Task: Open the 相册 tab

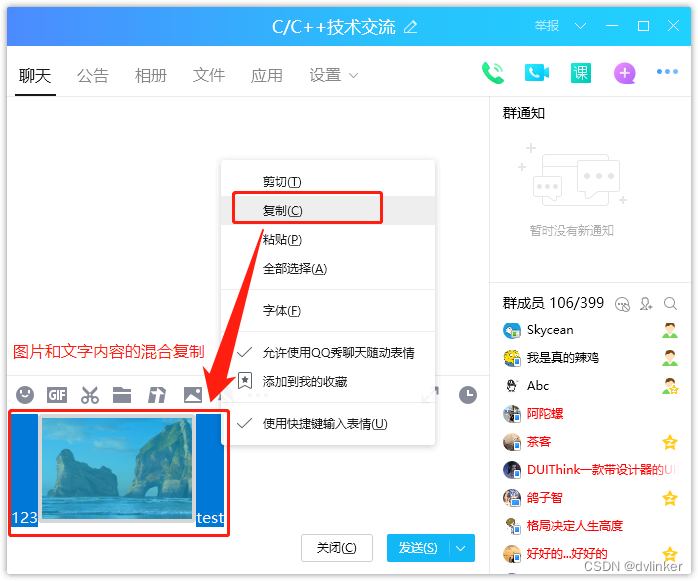Action: pos(151,76)
